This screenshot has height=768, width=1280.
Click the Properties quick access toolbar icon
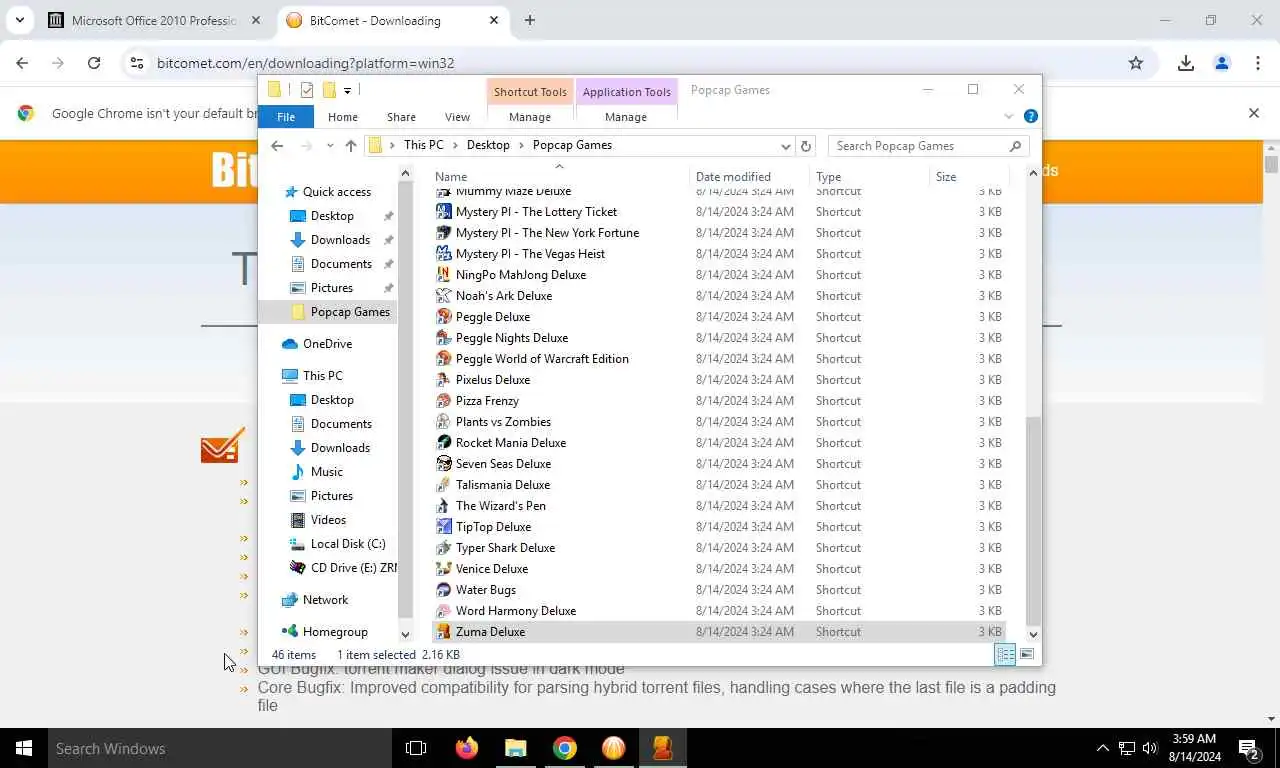pyautogui.click(x=307, y=90)
